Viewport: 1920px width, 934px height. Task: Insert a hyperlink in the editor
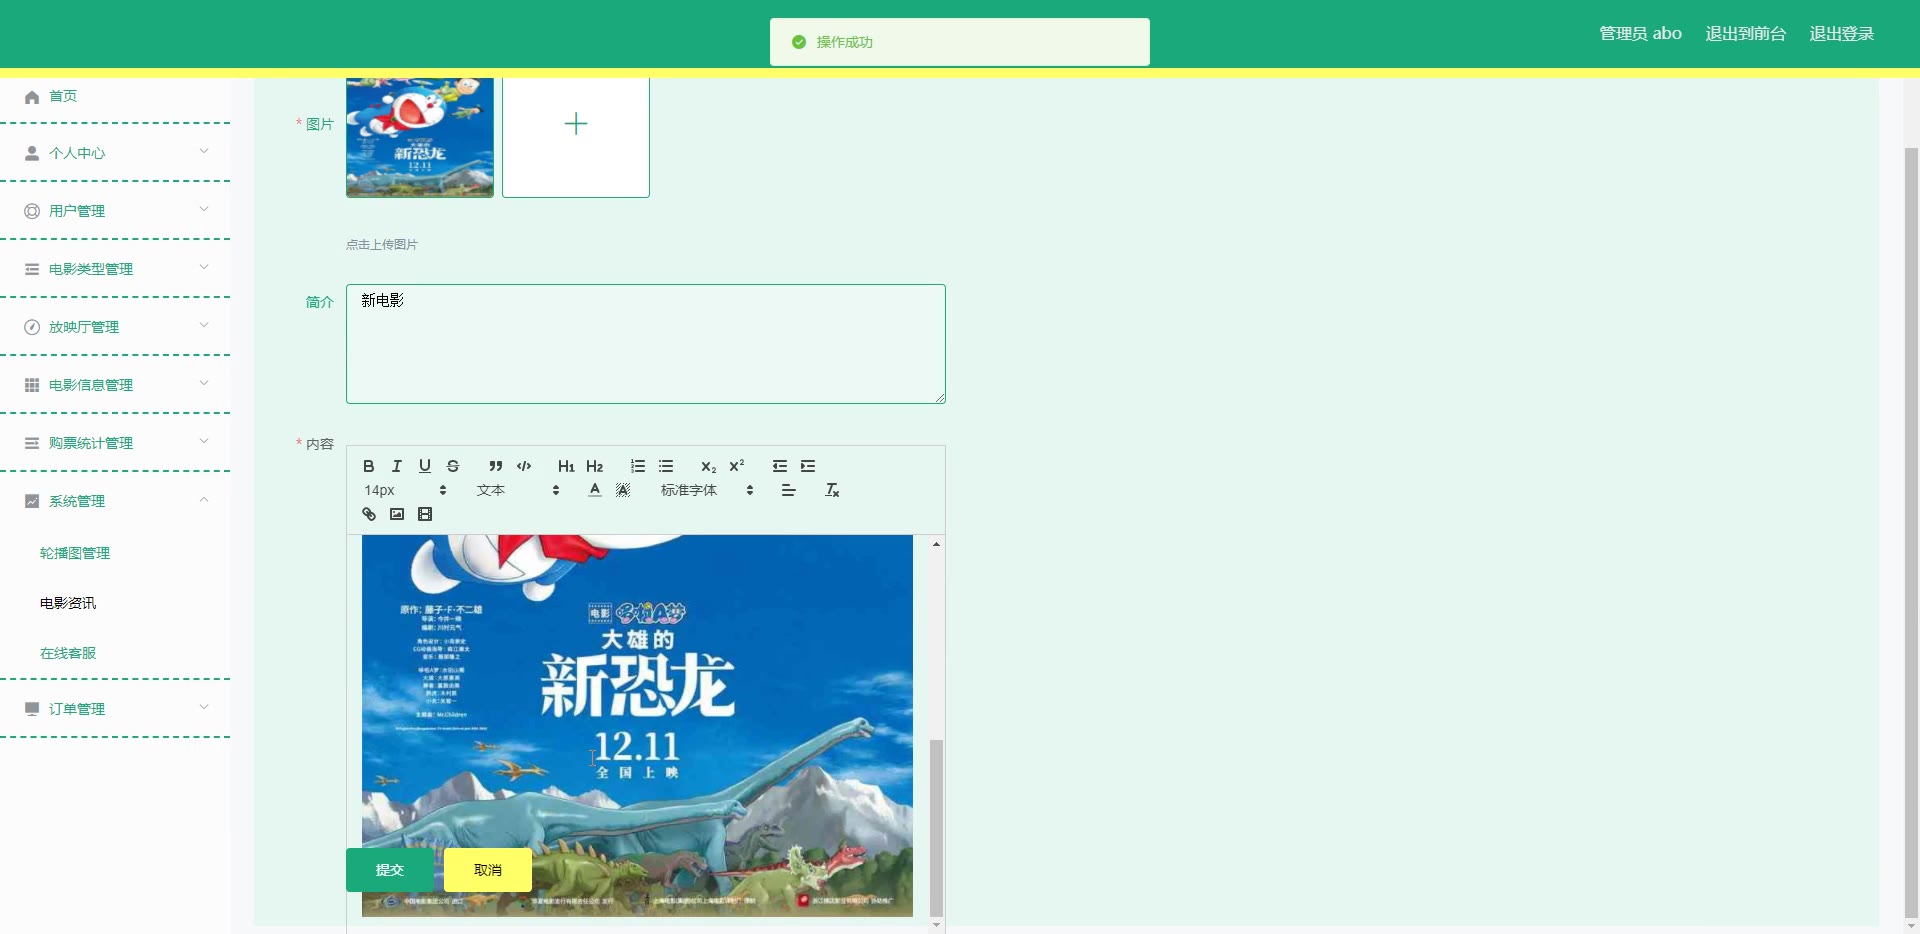(369, 514)
